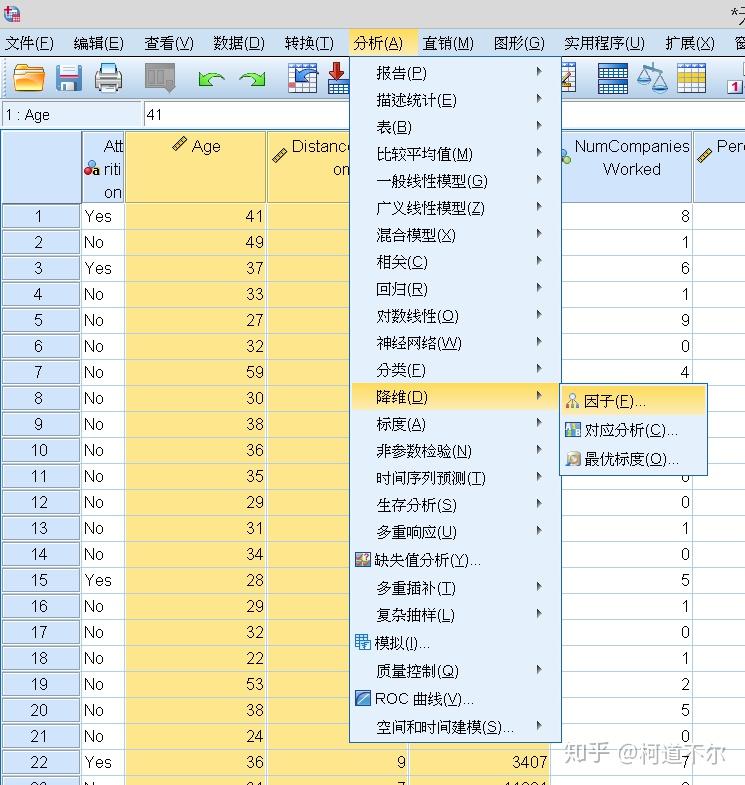The image size is (745, 785).
Task: Expand the 生存分析(S) submenu
Action: point(455,505)
